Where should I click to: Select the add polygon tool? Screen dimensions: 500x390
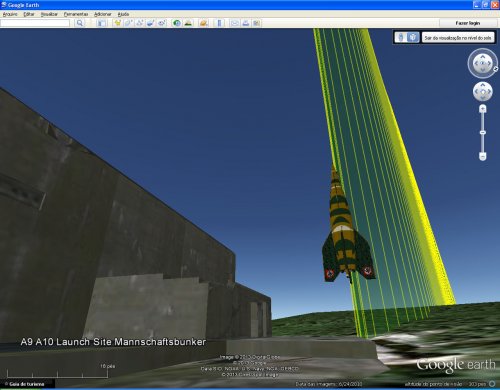[x=128, y=23]
